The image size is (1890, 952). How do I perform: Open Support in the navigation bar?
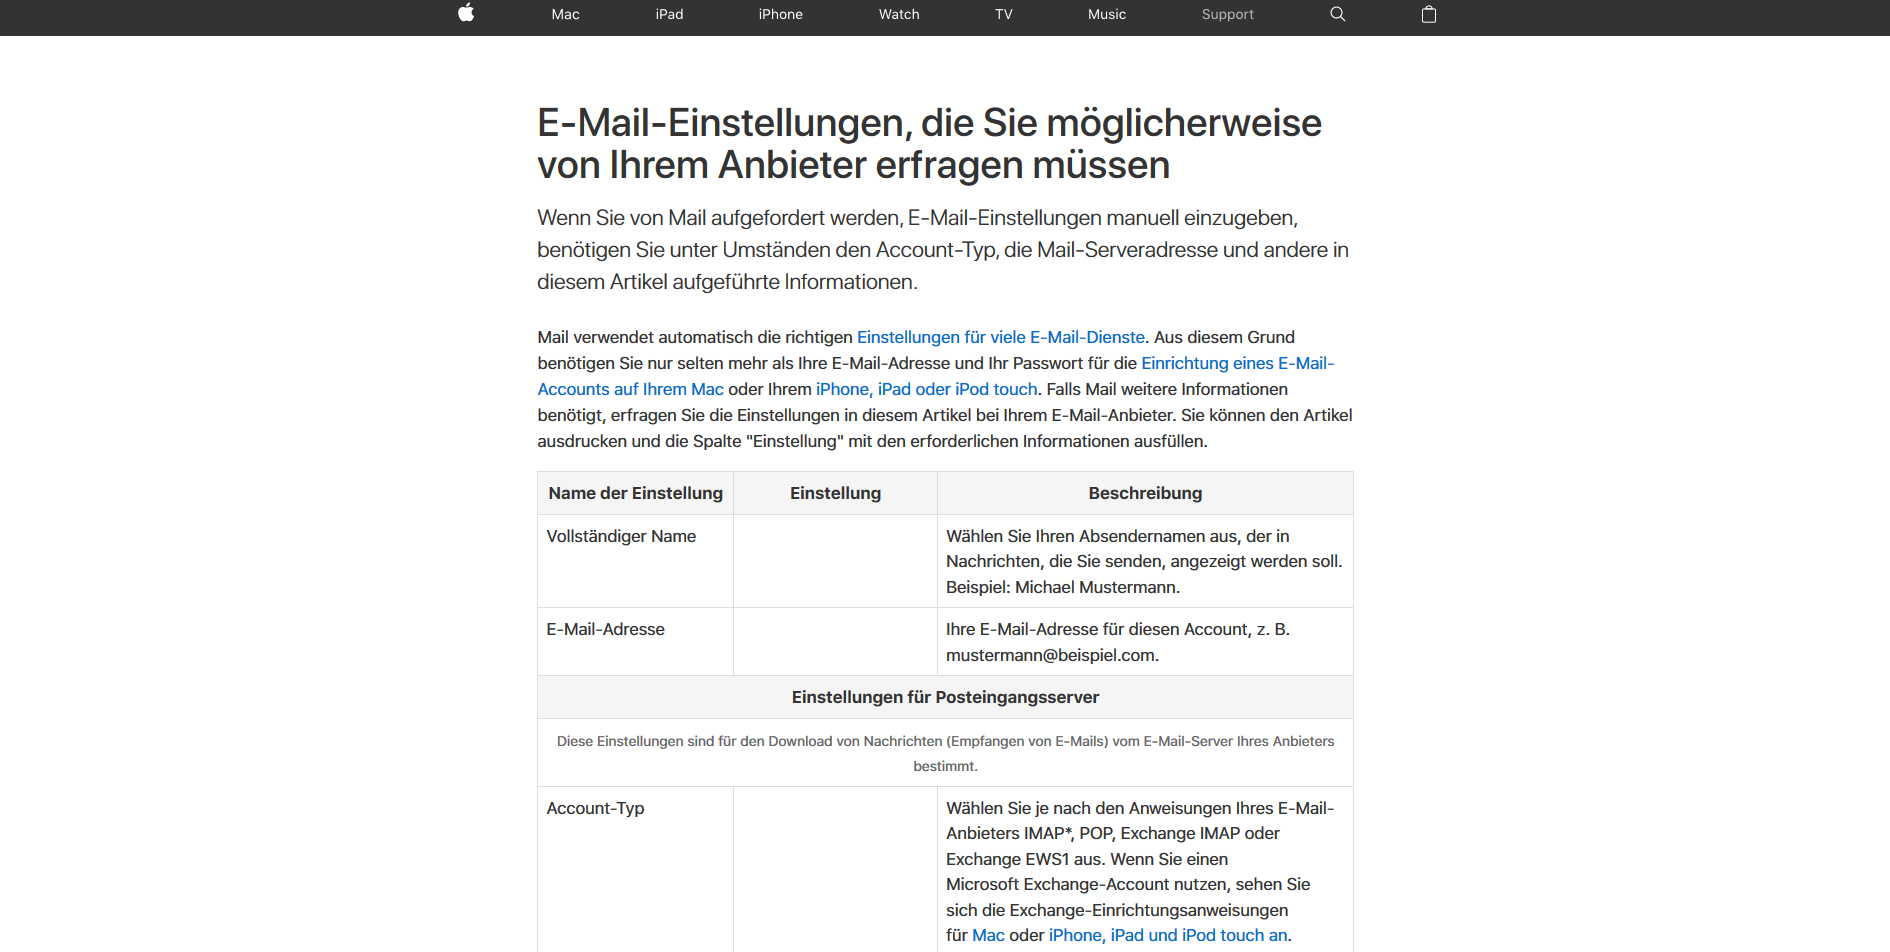click(1227, 14)
